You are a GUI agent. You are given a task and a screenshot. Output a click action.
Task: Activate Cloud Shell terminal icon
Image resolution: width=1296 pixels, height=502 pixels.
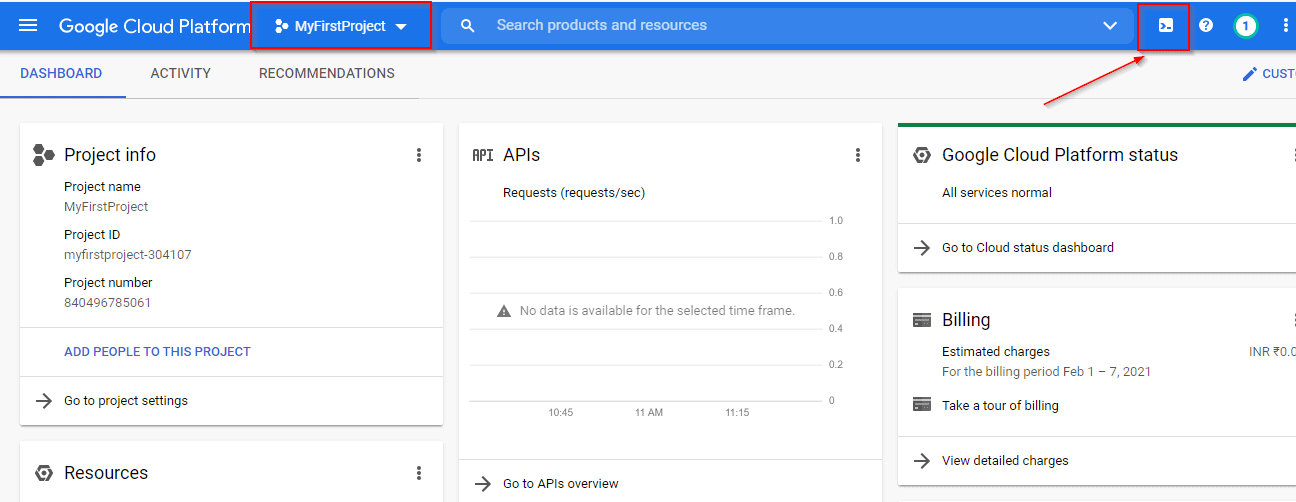1165,26
